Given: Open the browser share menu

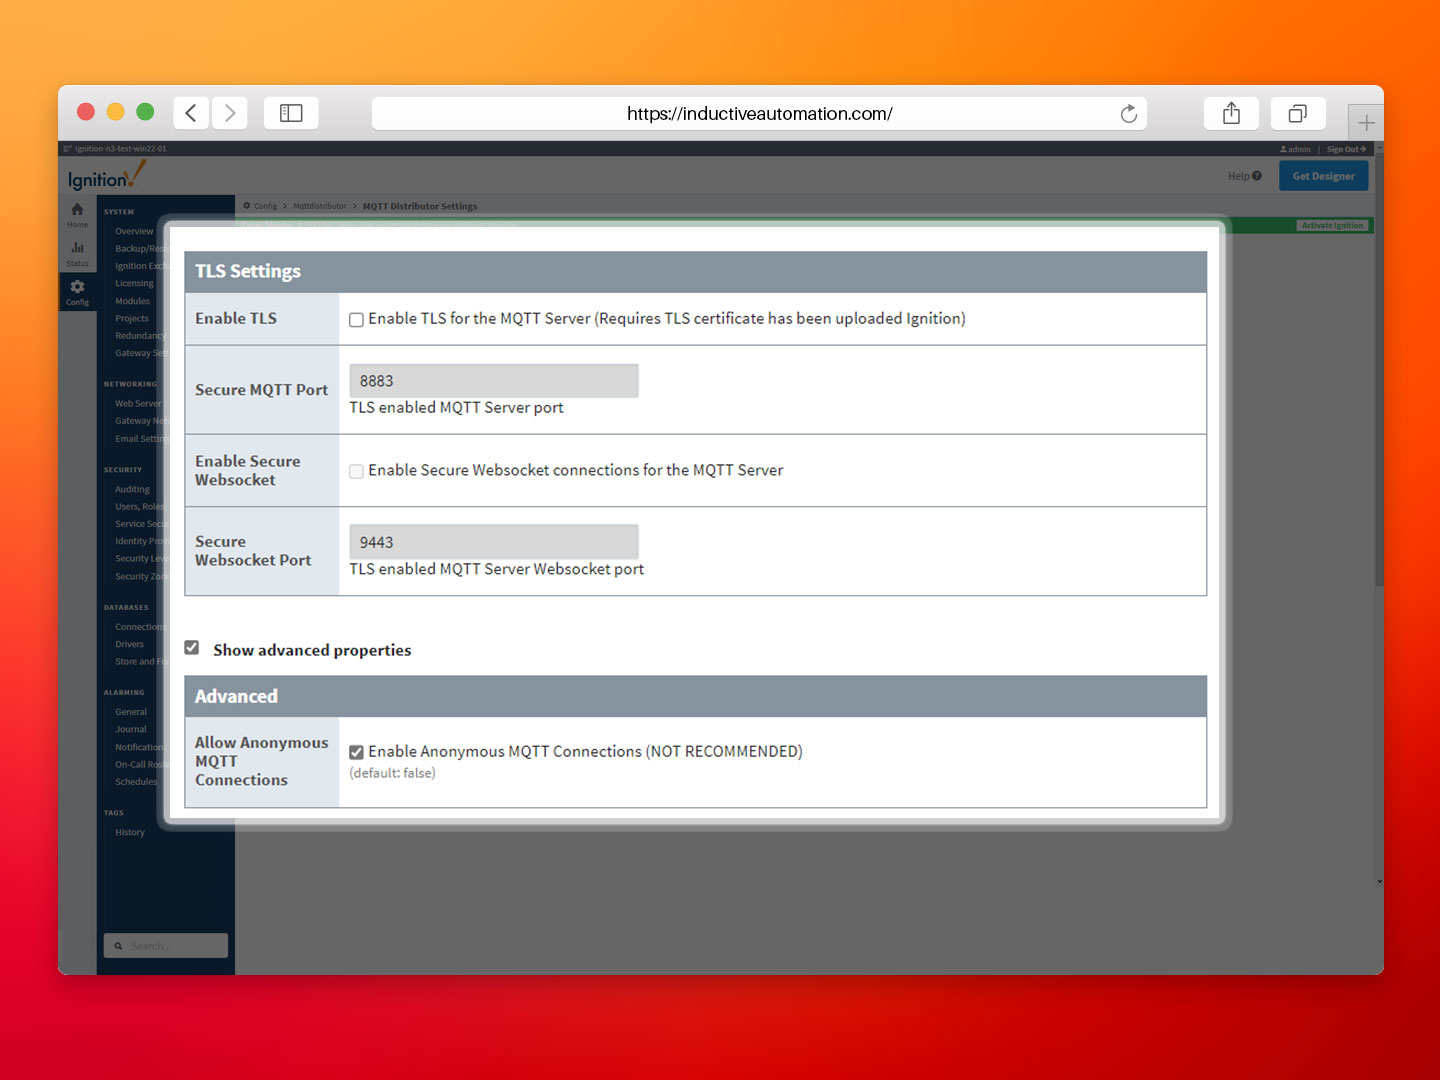Looking at the screenshot, I should point(1231,113).
